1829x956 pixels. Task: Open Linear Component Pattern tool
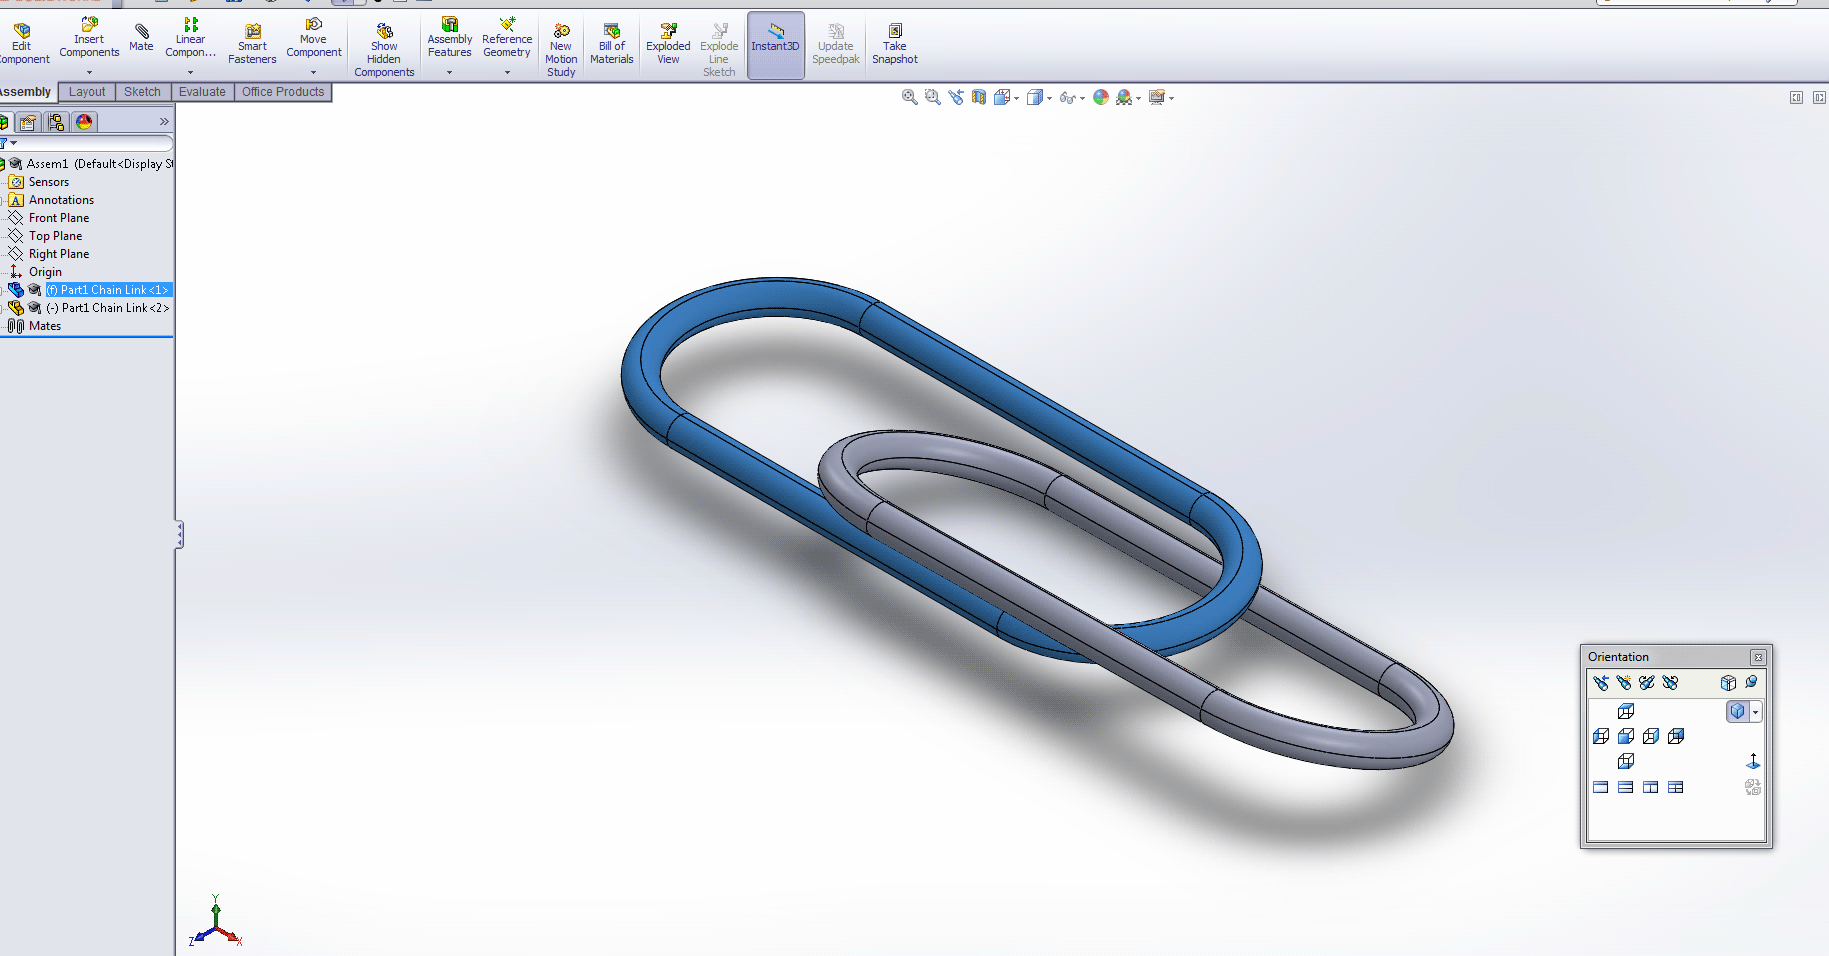190,38
